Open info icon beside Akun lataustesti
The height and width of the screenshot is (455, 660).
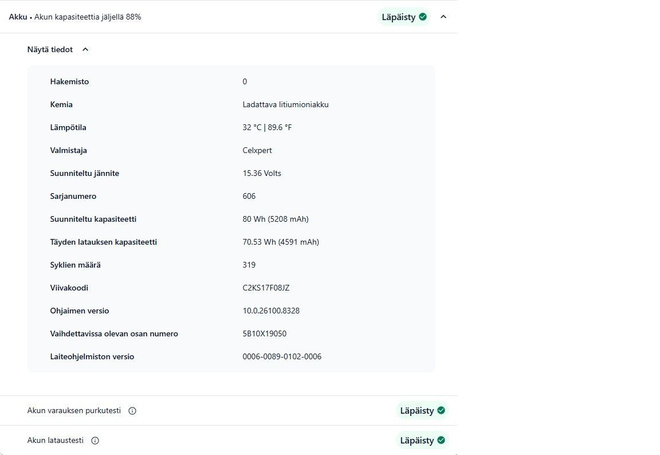(95, 441)
